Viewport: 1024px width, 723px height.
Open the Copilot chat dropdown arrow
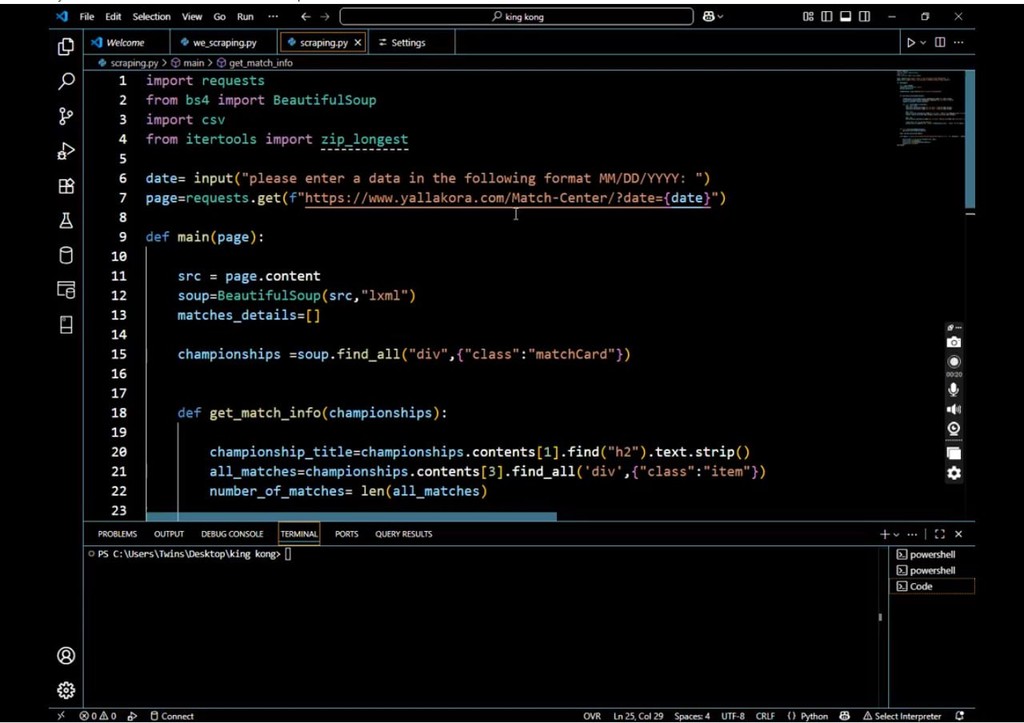720,17
